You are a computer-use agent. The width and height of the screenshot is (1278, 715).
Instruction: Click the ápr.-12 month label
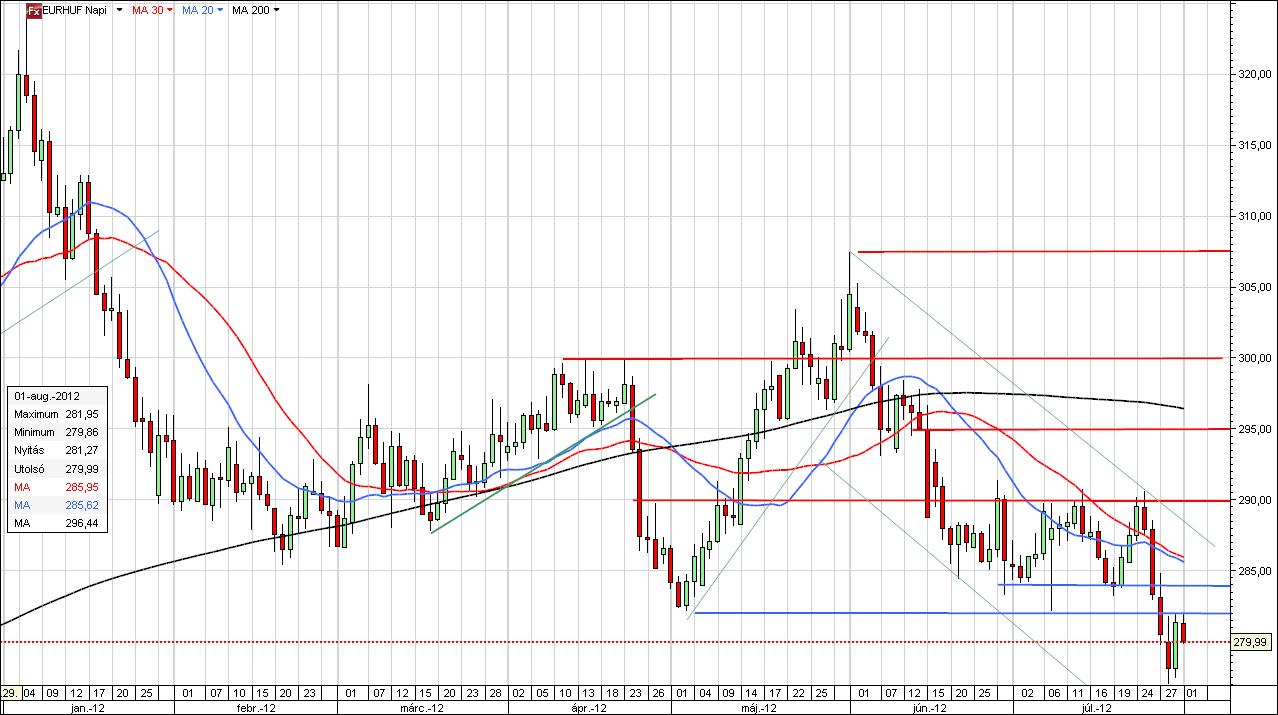tap(589, 707)
